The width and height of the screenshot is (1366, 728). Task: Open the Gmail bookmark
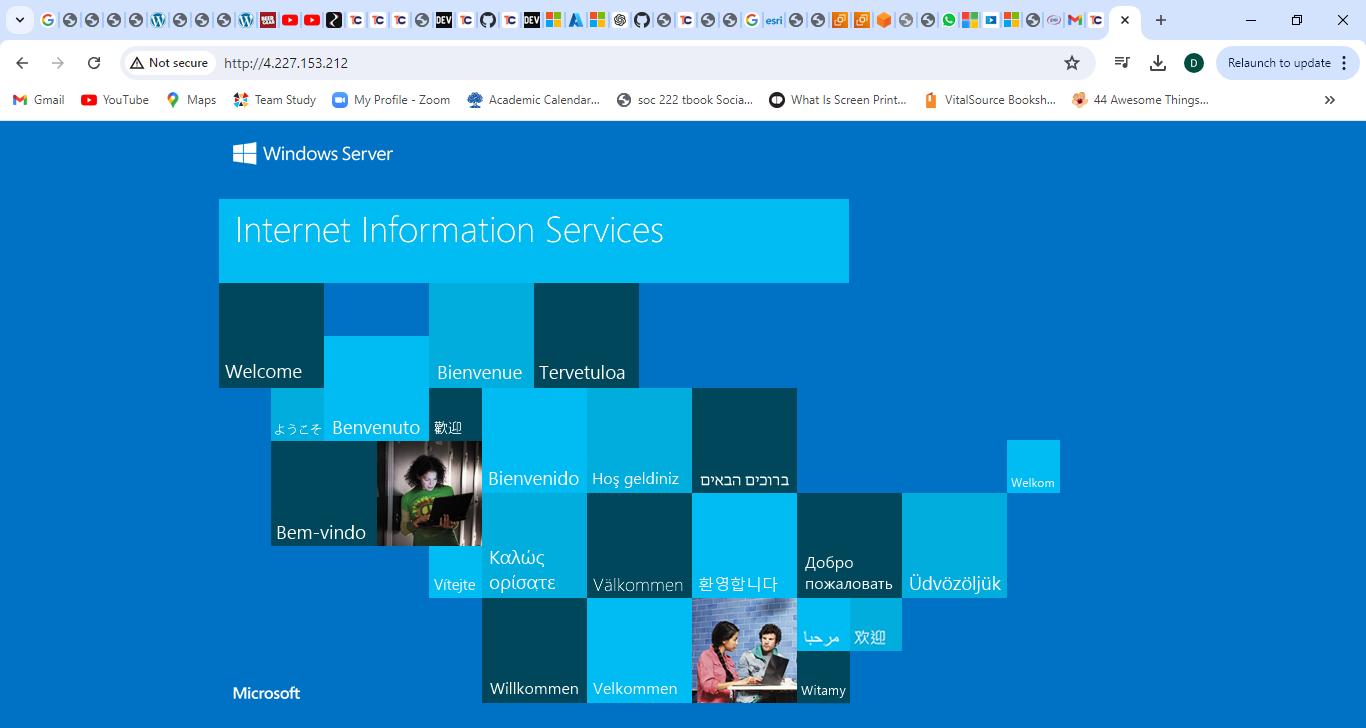point(38,100)
